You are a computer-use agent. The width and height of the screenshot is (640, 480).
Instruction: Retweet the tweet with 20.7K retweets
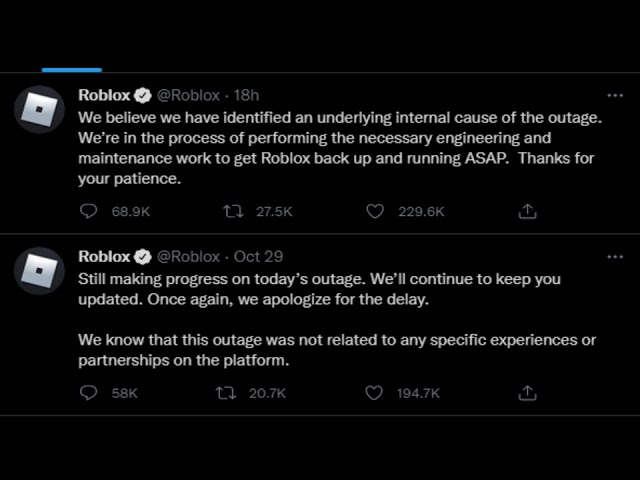coord(226,393)
